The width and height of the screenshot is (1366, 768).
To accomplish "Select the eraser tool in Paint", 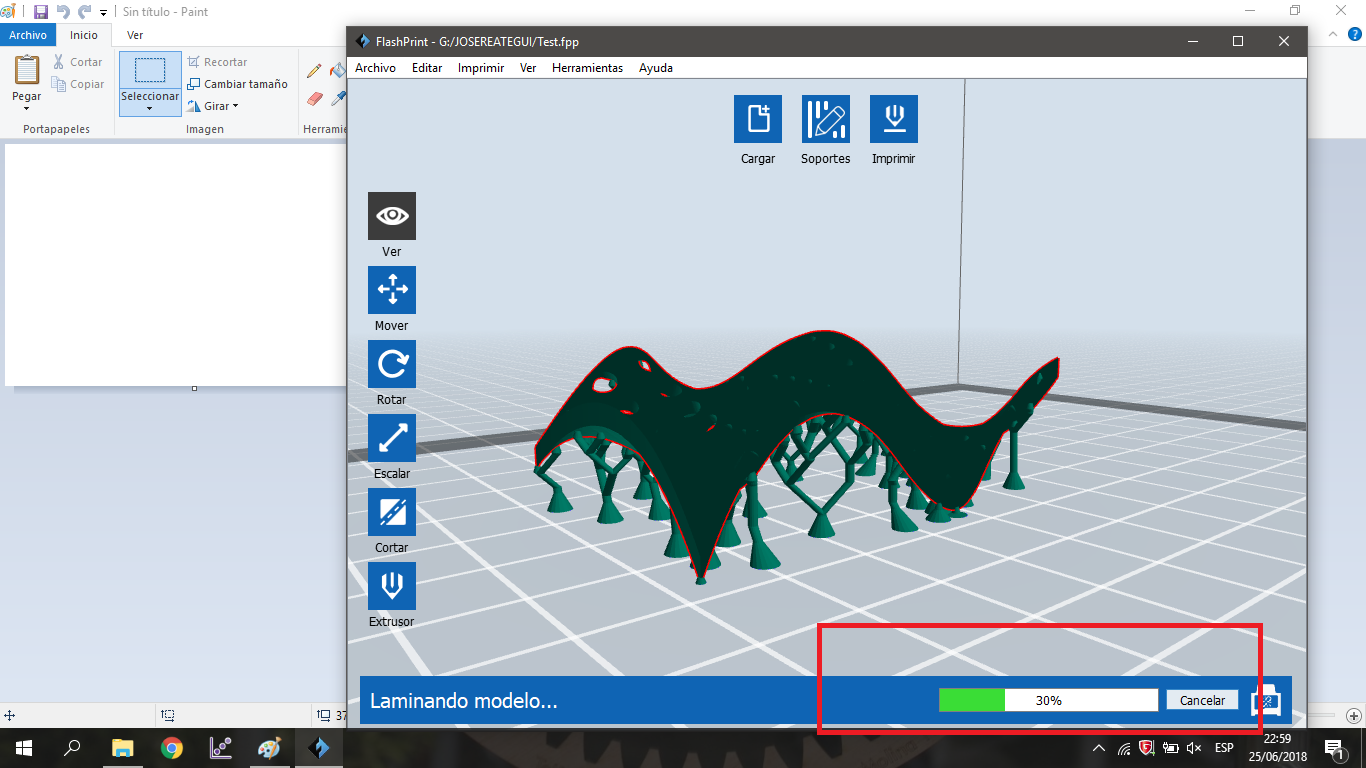I will click(x=315, y=99).
